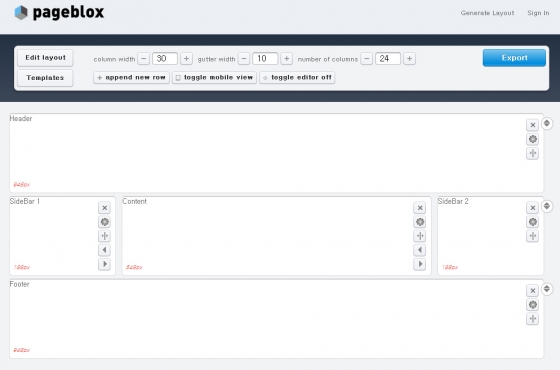The width and height of the screenshot is (560, 370).
Task: Focus the number of columns field
Action: [388, 59]
